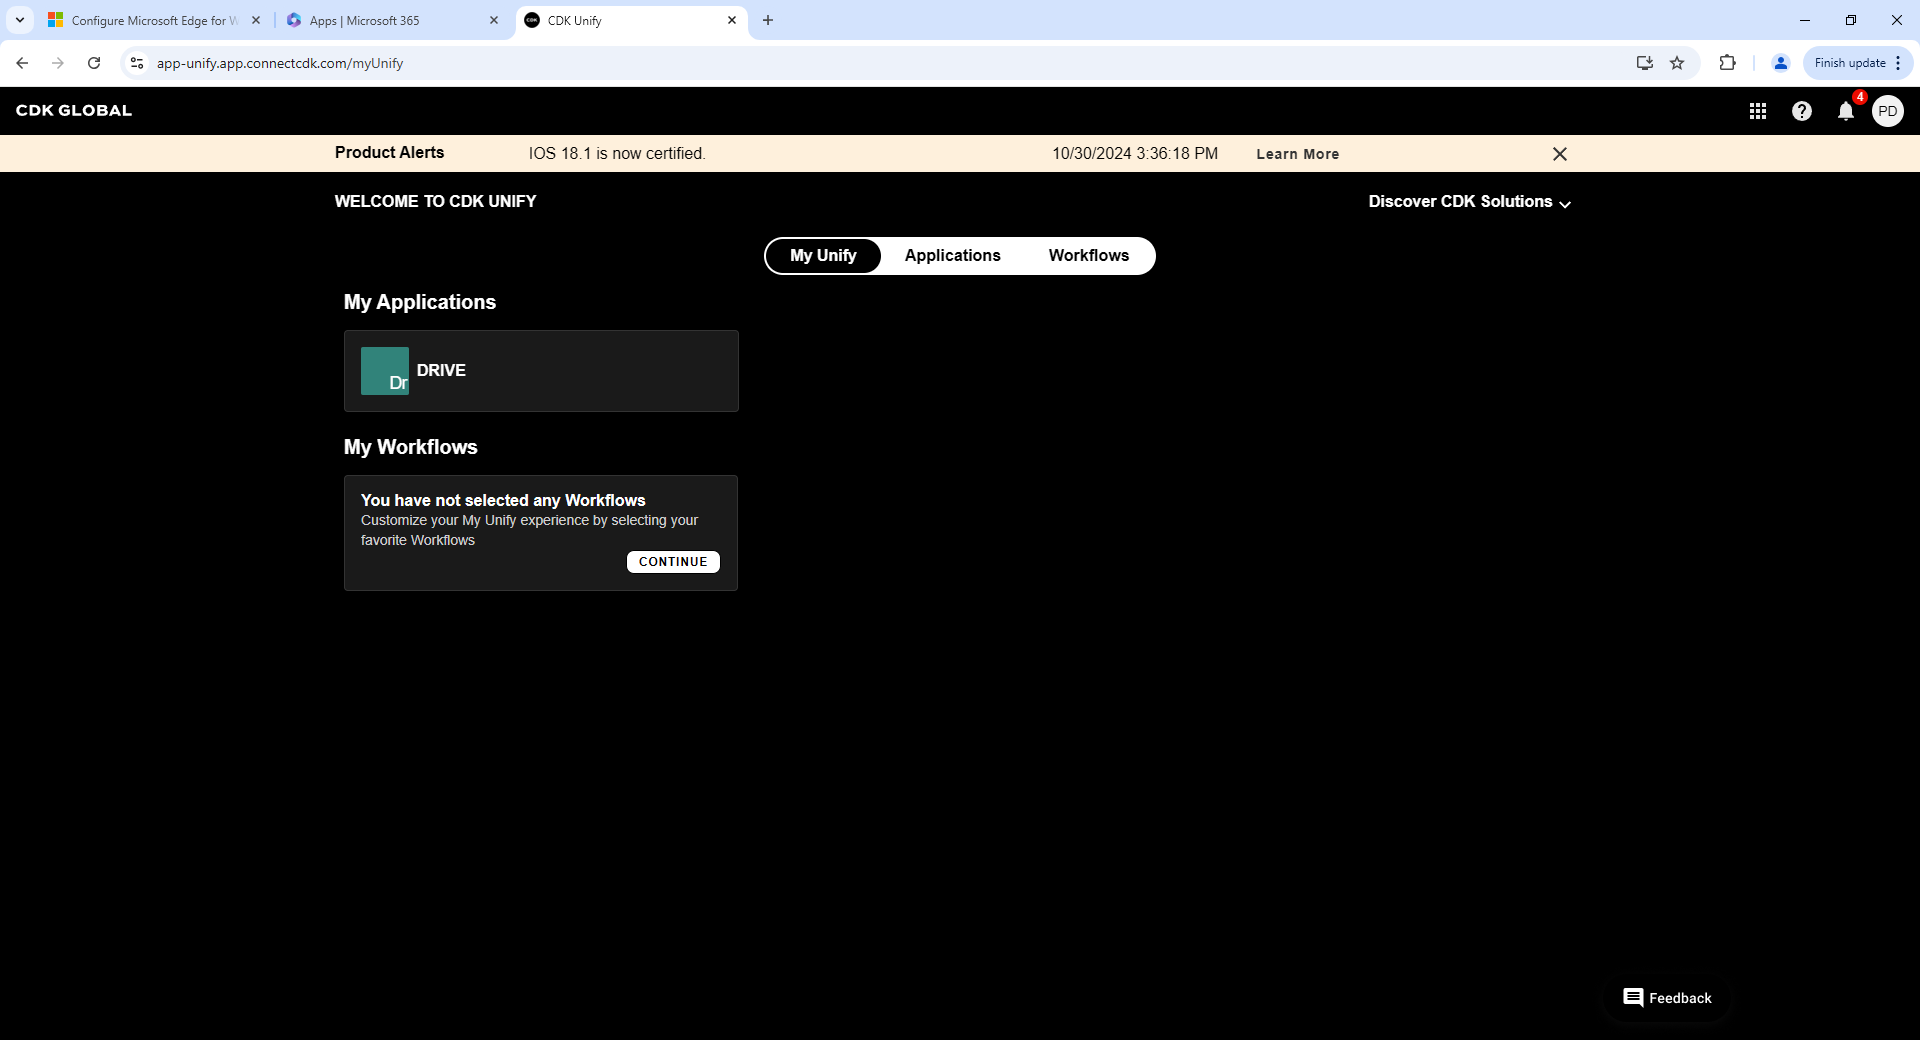The height and width of the screenshot is (1040, 1920).
Task: Open the browser extensions puzzle icon
Action: click(1727, 63)
